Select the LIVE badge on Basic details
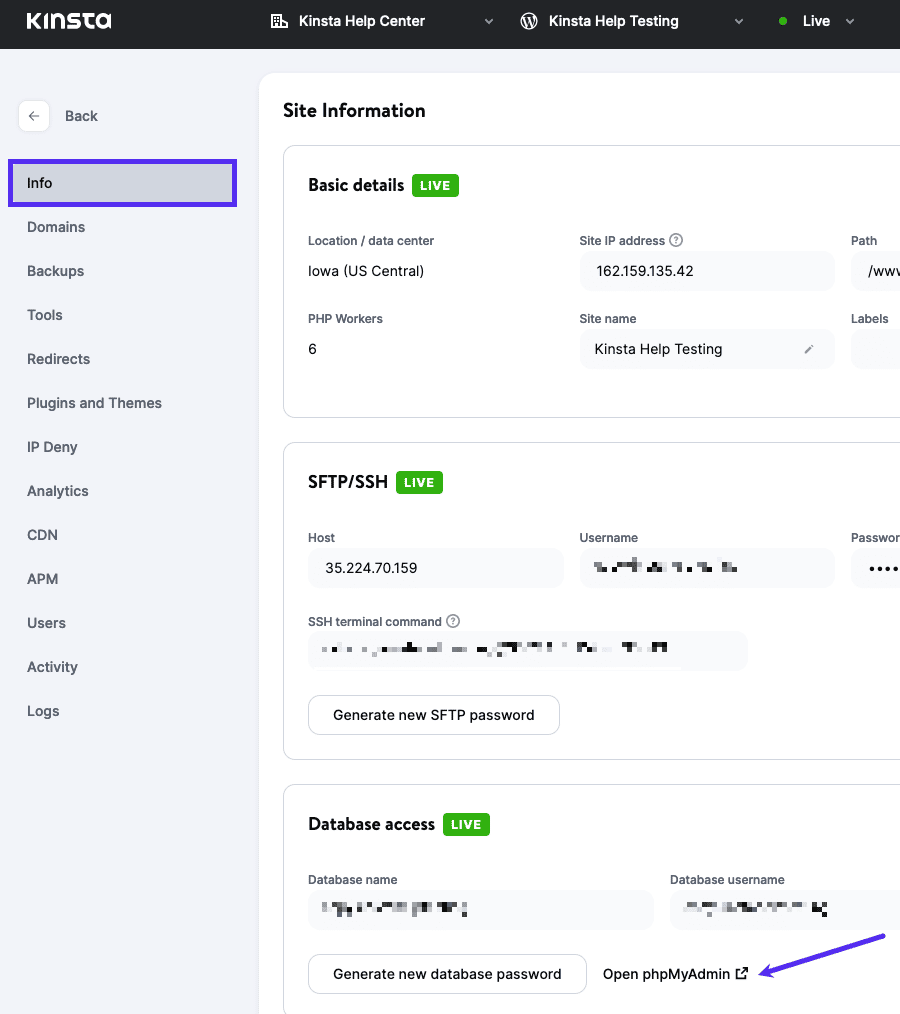 pyautogui.click(x=434, y=185)
